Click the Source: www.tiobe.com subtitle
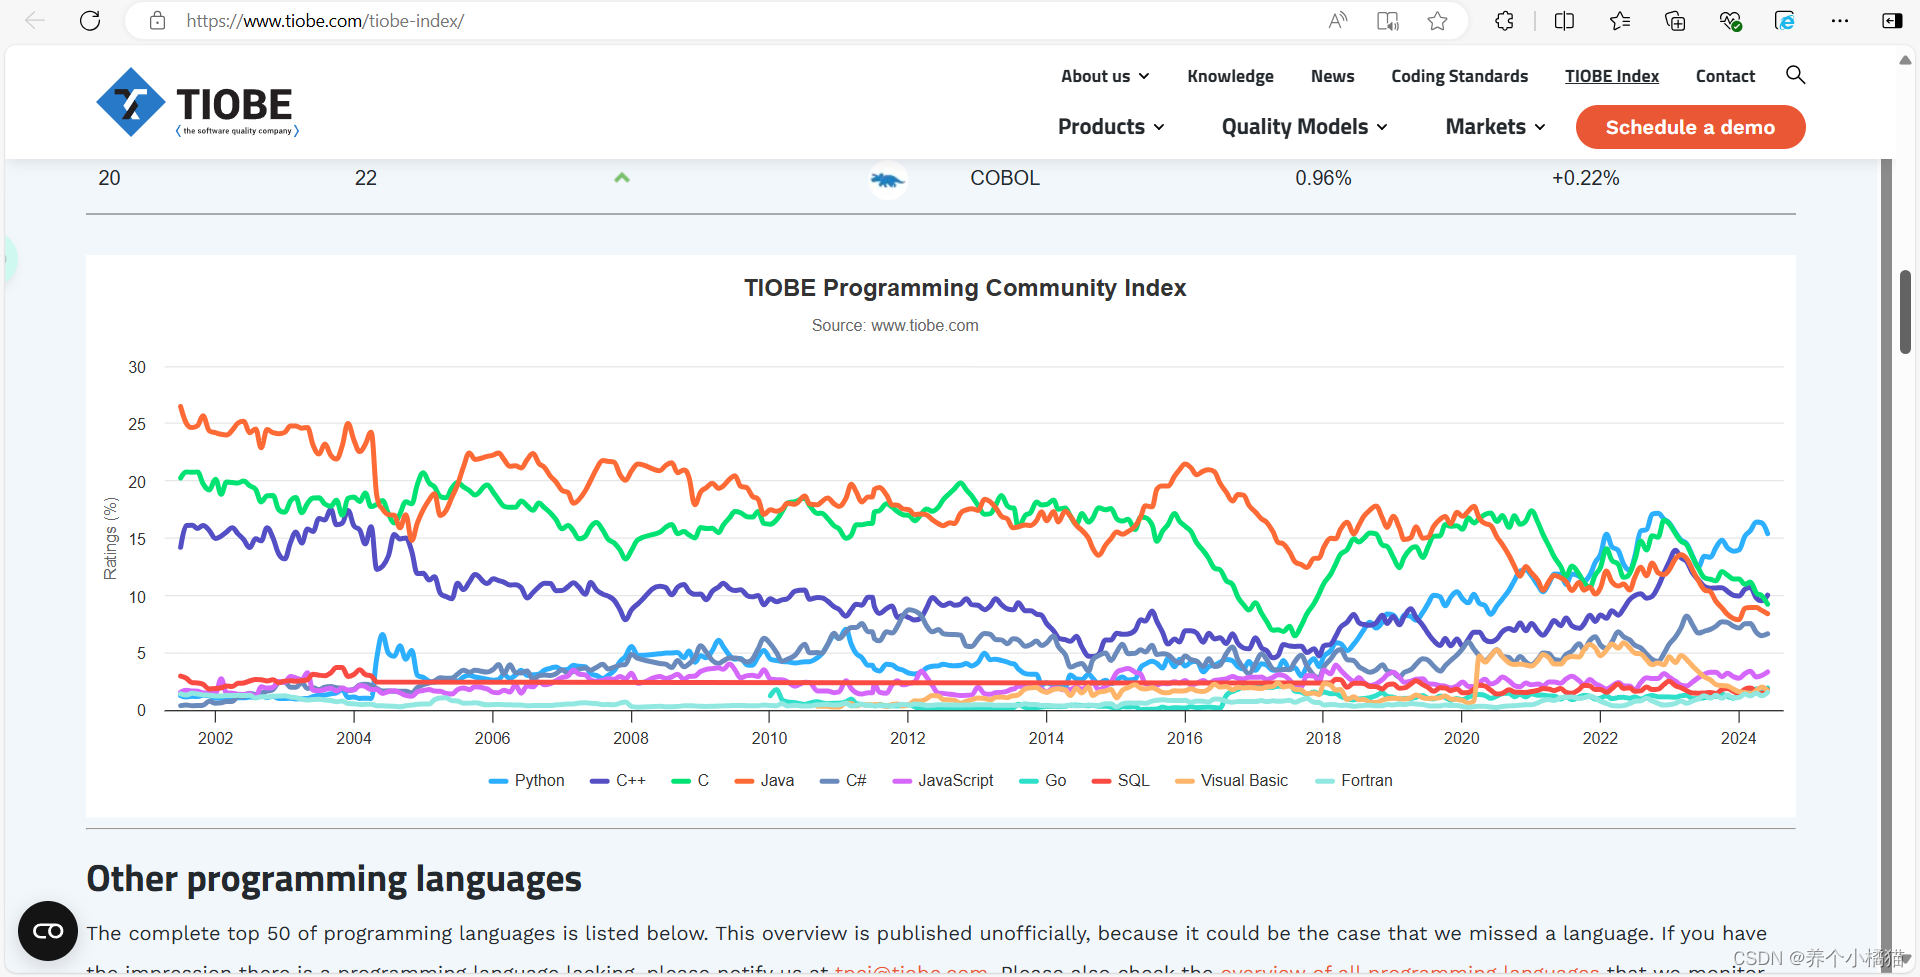Image resolution: width=1920 pixels, height=977 pixels. point(895,326)
